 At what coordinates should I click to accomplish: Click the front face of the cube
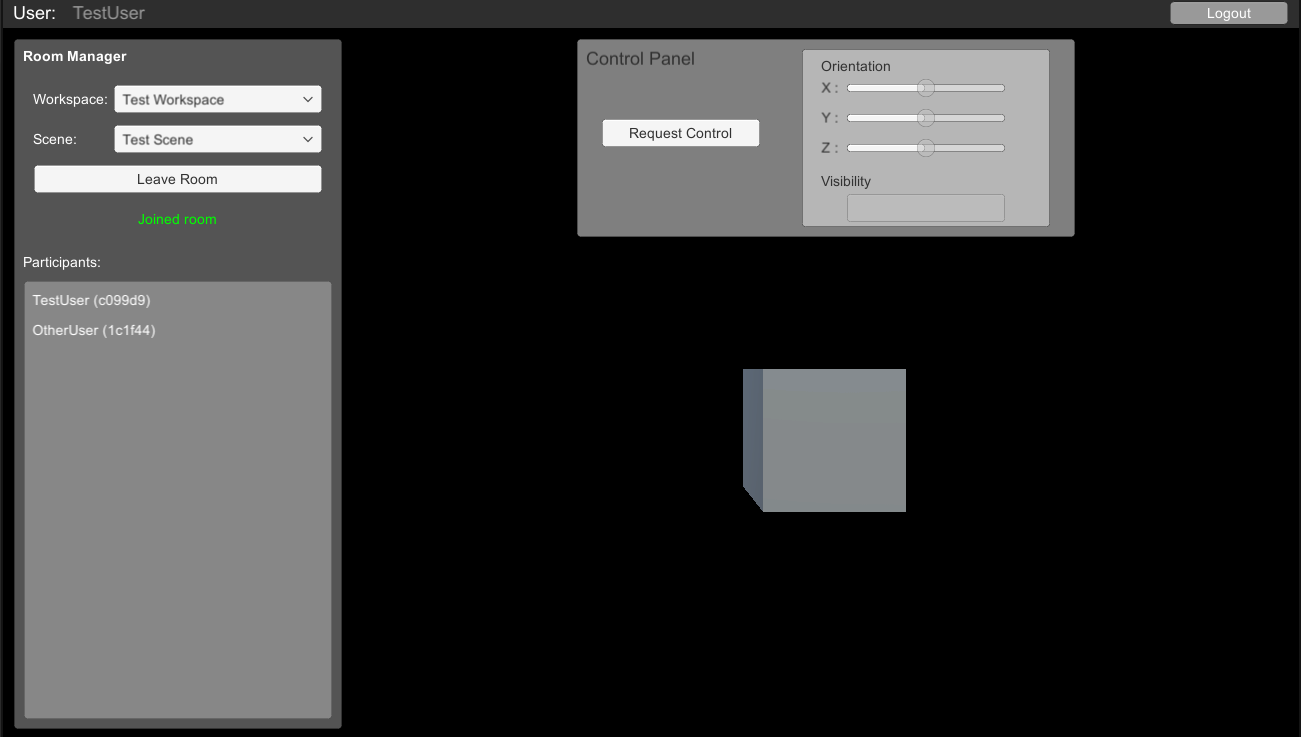[x=833, y=440]
